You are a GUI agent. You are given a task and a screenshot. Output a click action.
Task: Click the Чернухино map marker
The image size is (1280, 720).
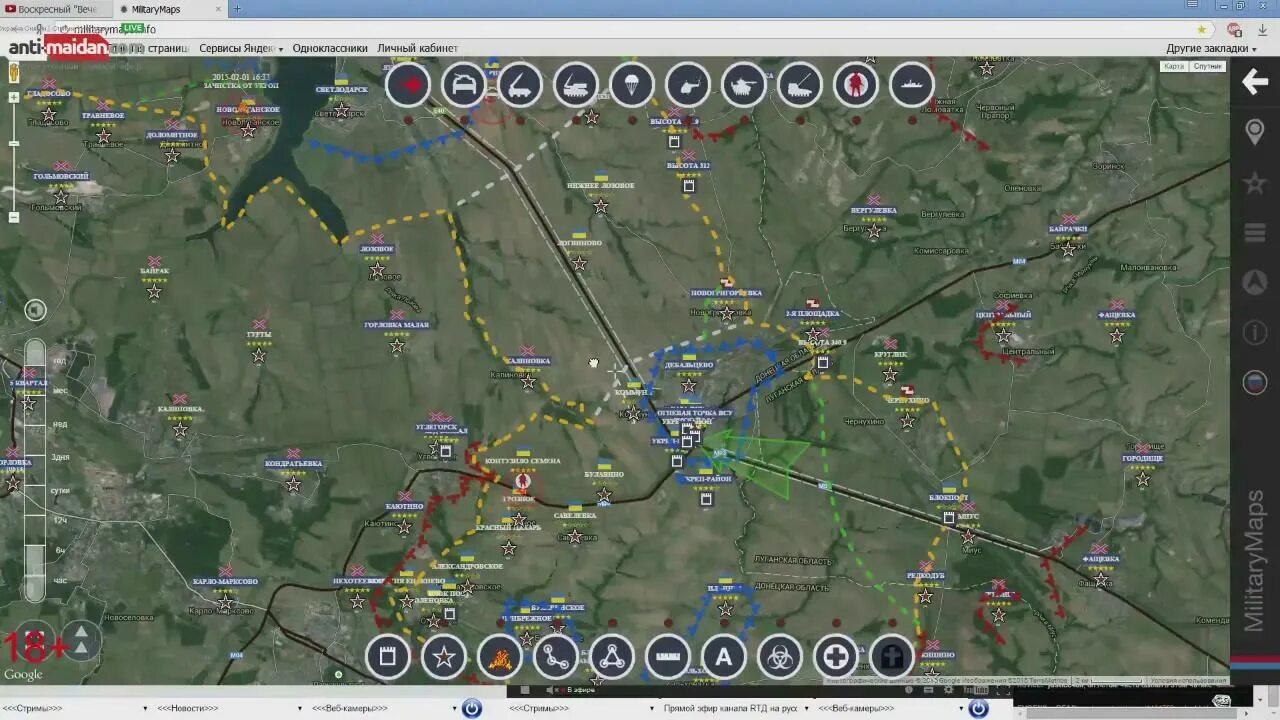(907, 421)
